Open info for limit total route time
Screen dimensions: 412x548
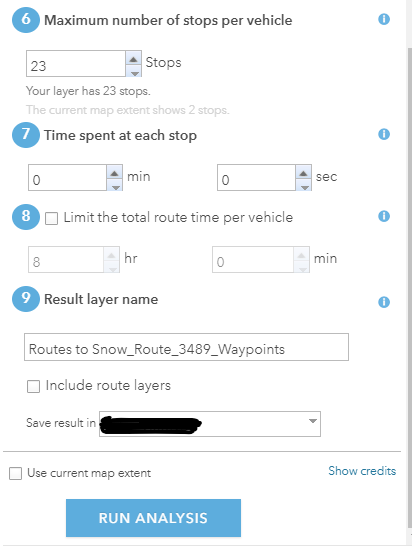[x=384, y=216]
